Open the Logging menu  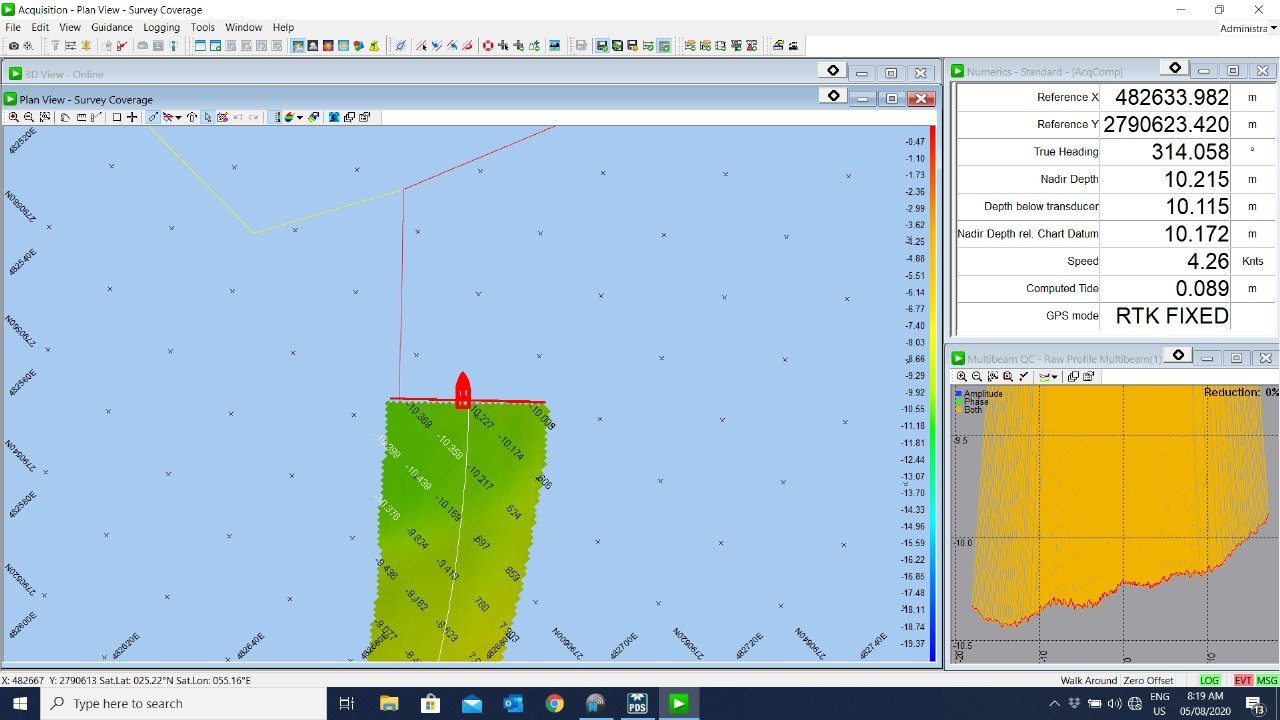coord(161,27)
